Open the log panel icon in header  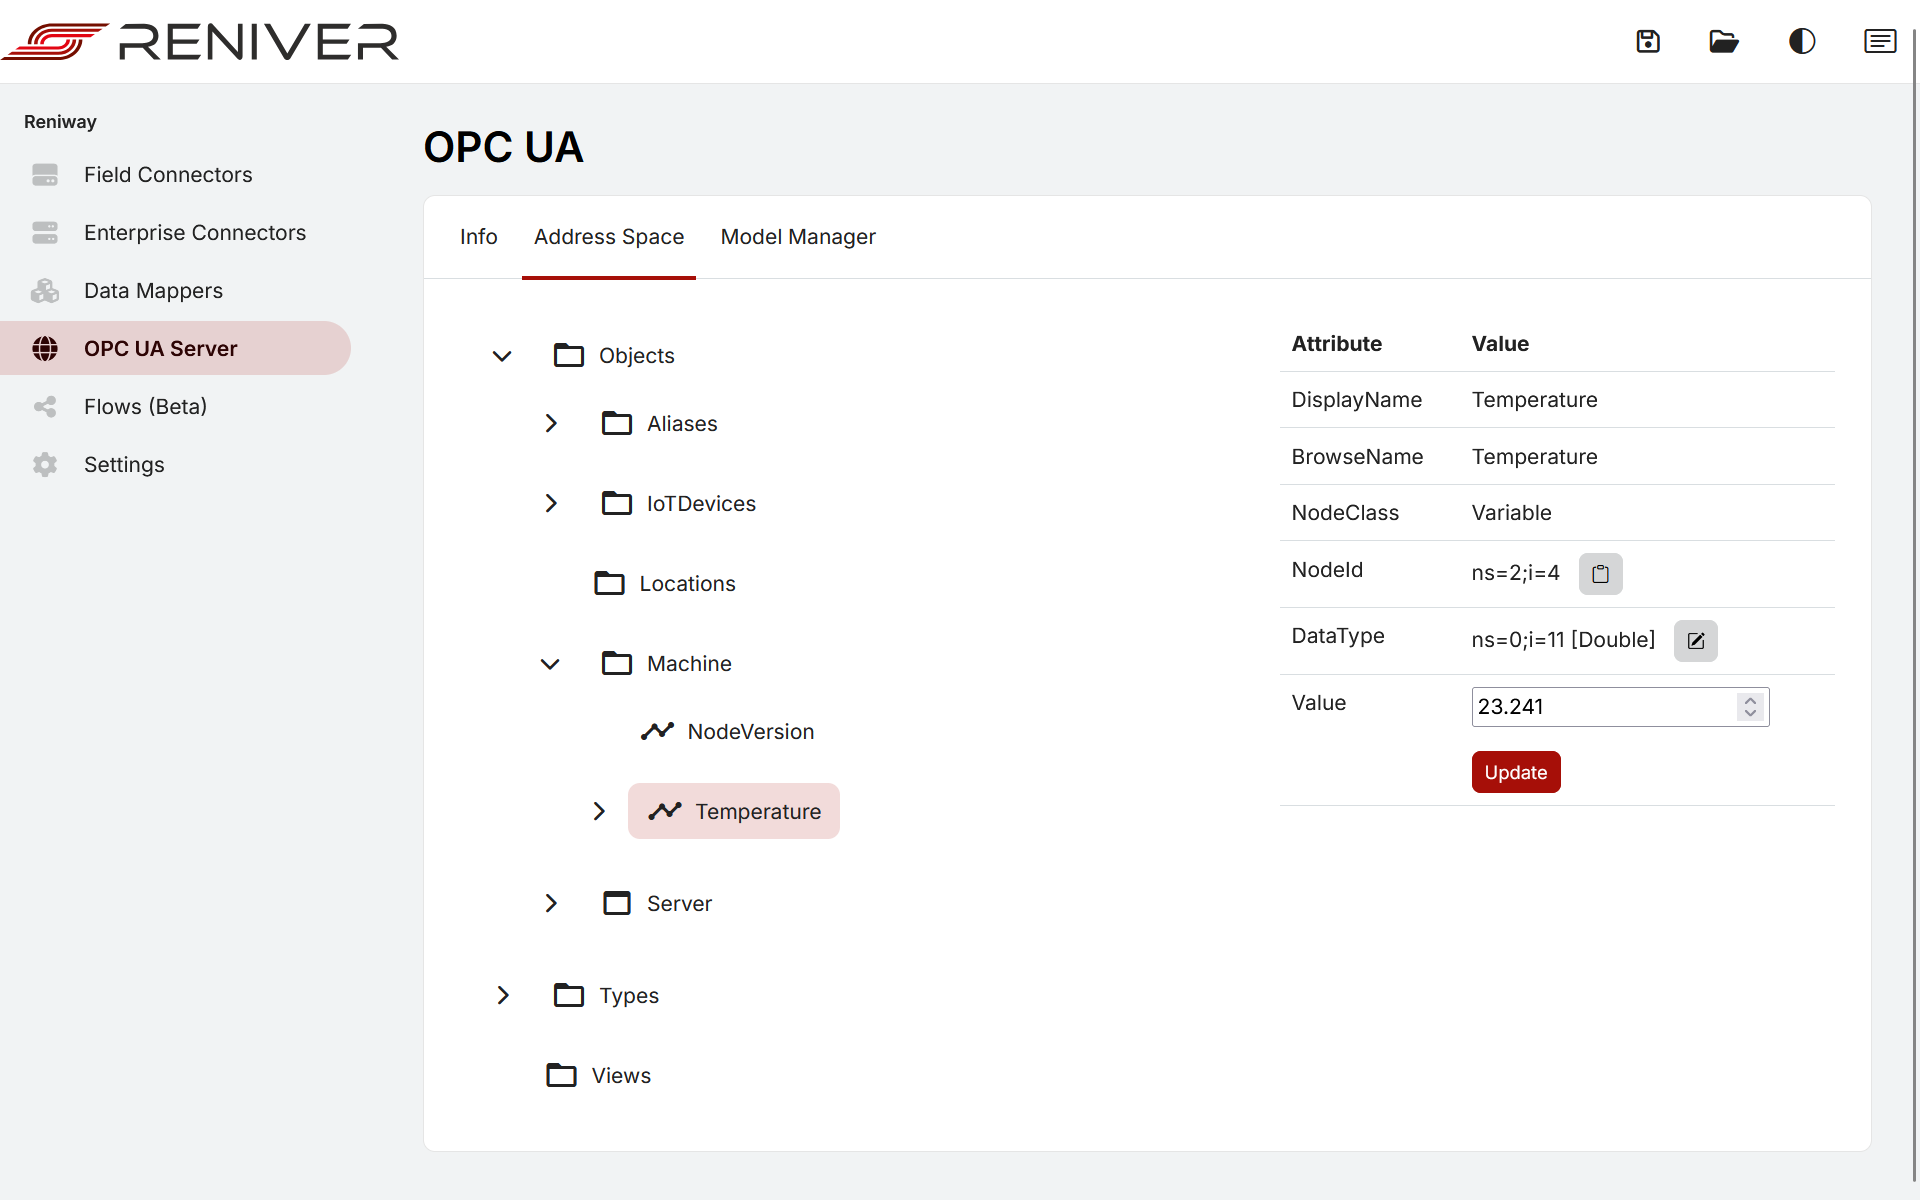[1880, 41]
